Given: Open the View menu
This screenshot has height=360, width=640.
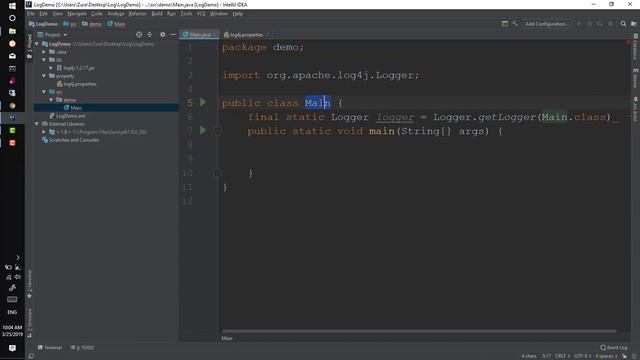Looking at the screenshot, I should point(58,14).
